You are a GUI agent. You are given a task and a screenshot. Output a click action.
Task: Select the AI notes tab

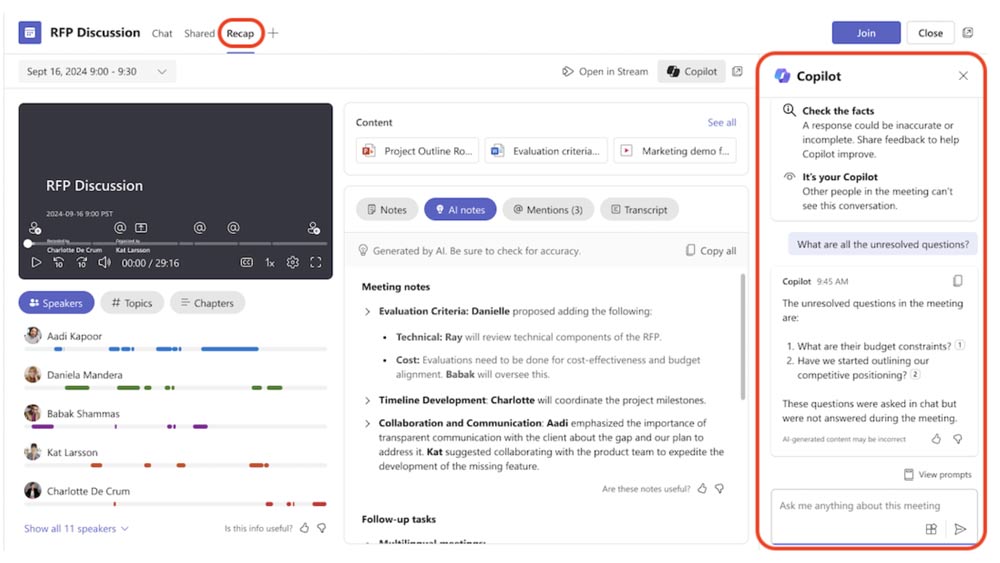pyautogui.click(x=460, y=209)
